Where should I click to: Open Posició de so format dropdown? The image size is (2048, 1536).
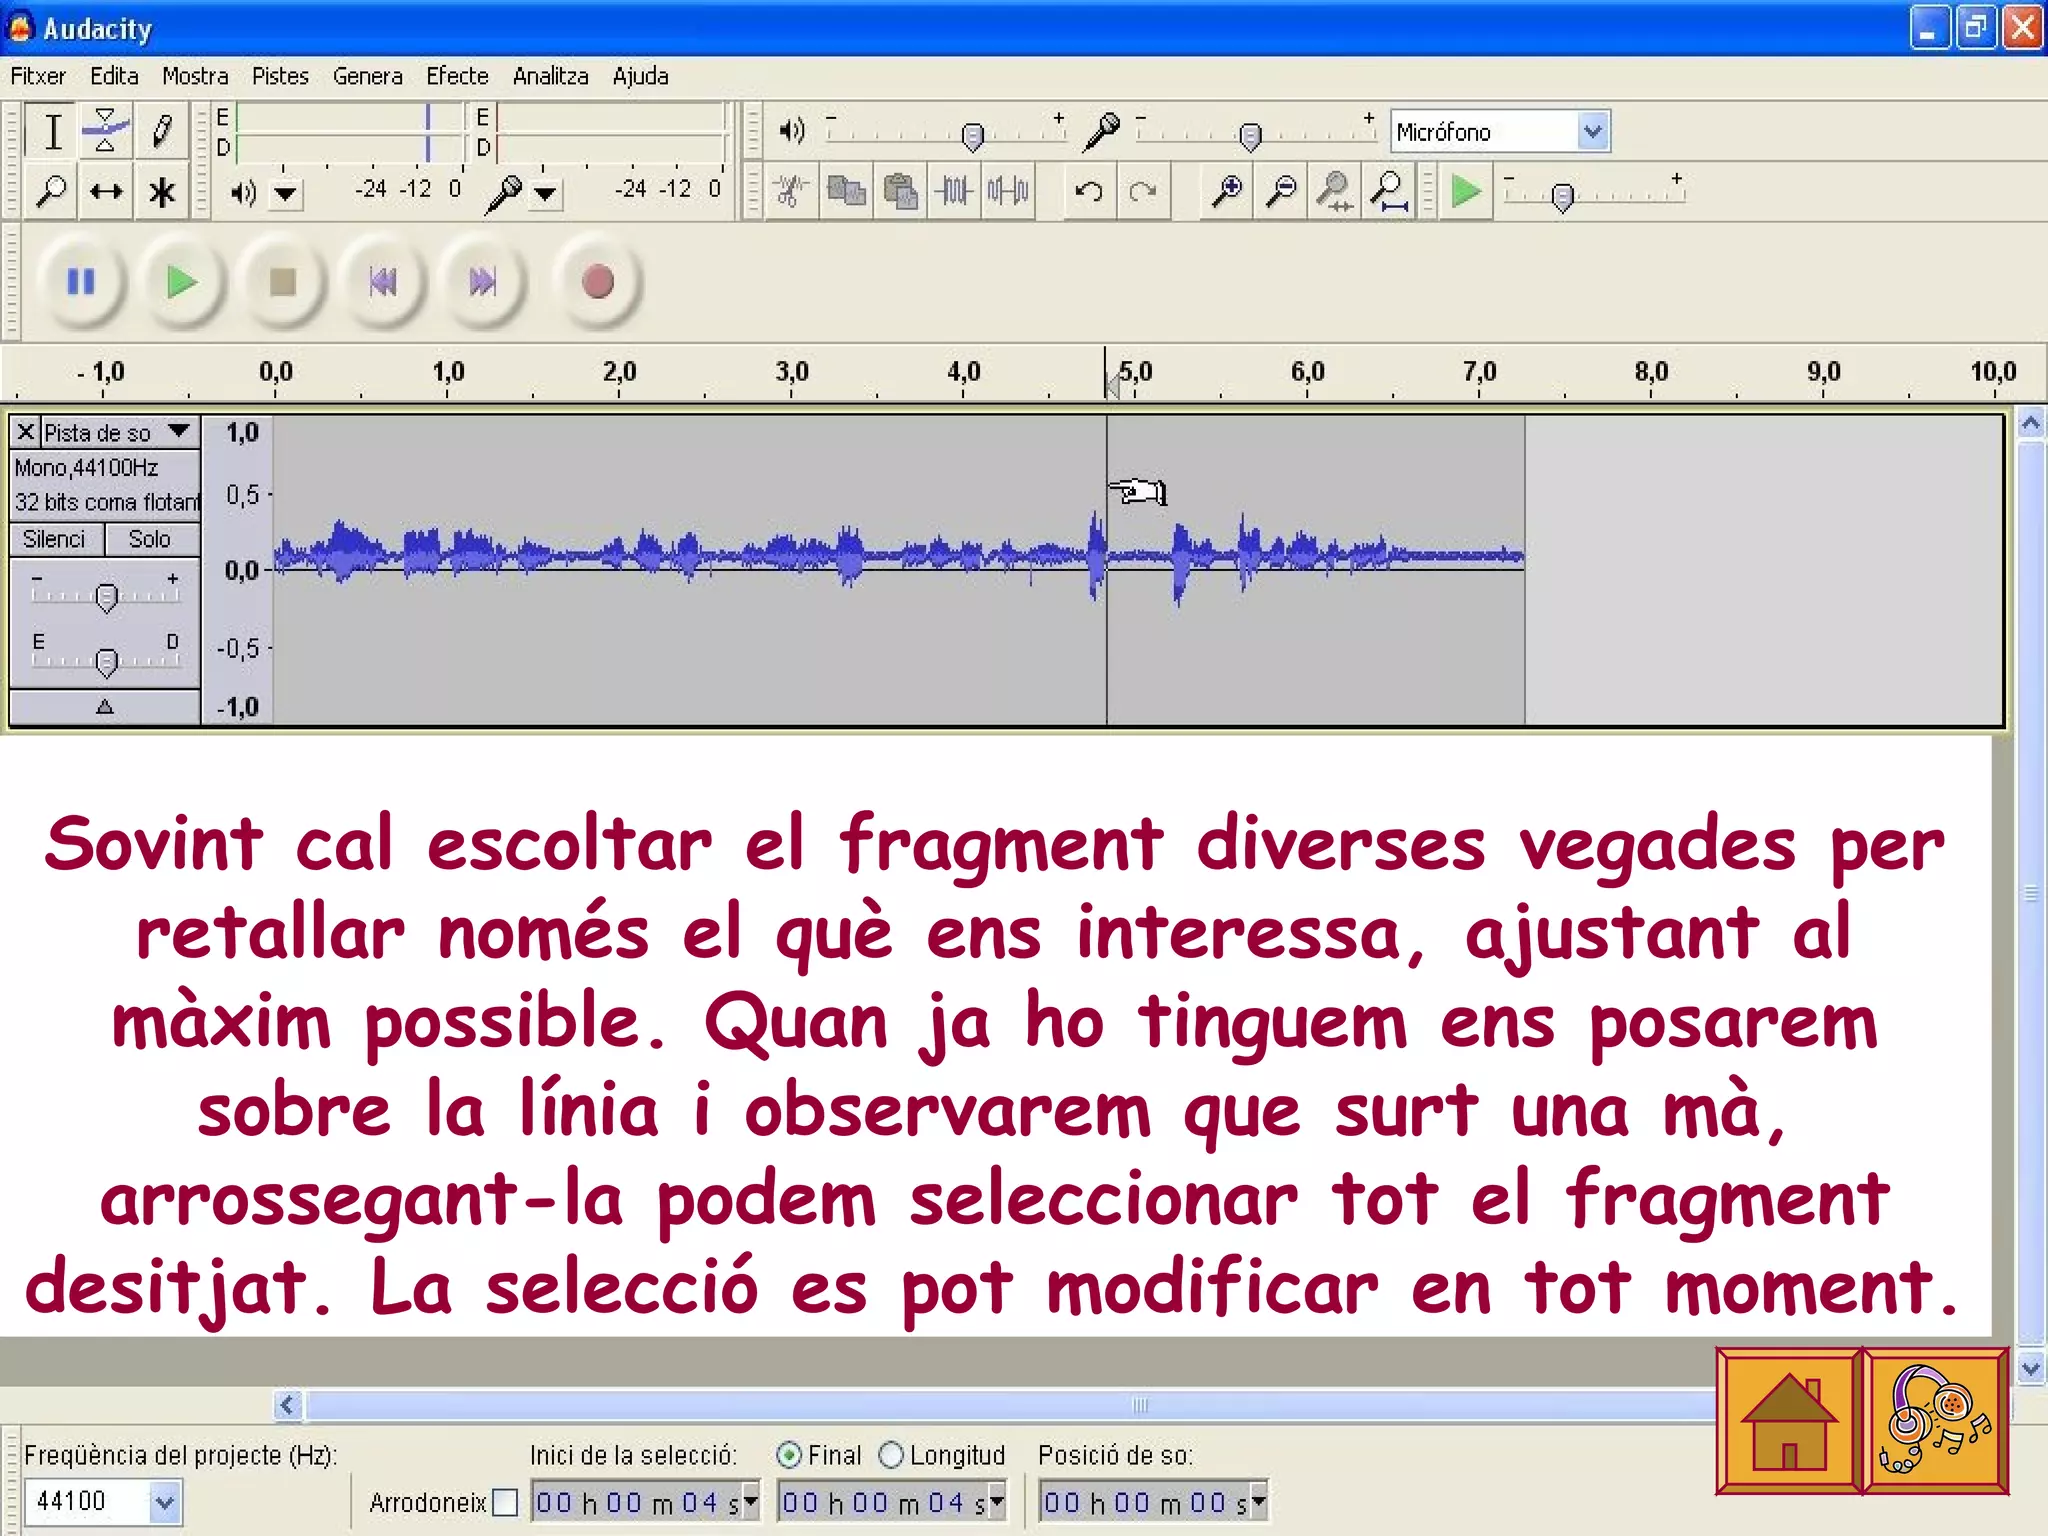tap(1258, 1501)
